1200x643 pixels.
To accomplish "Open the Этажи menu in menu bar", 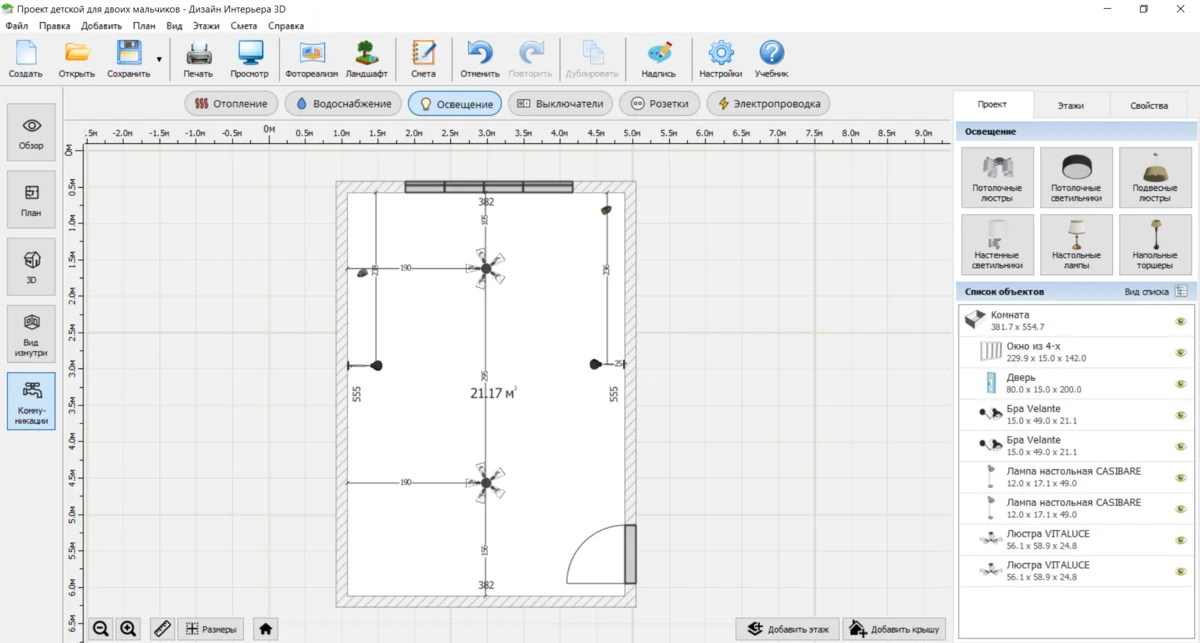I will 206,26.
